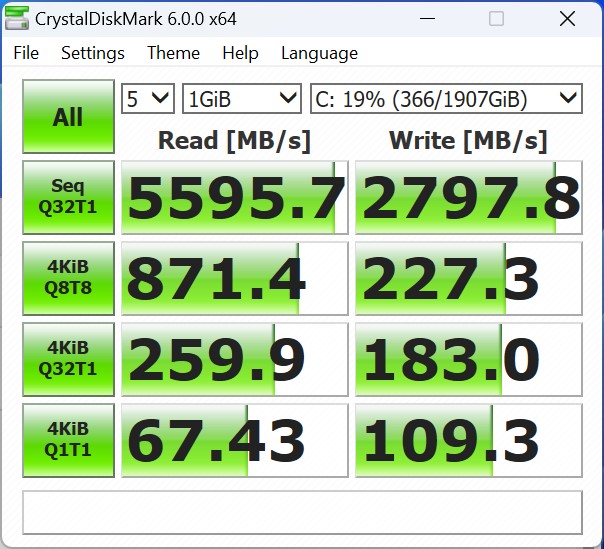This screenshot has height=549, width=604.
Task: Click the Read [MB/s] column header
Action: [x=234, y=140]
